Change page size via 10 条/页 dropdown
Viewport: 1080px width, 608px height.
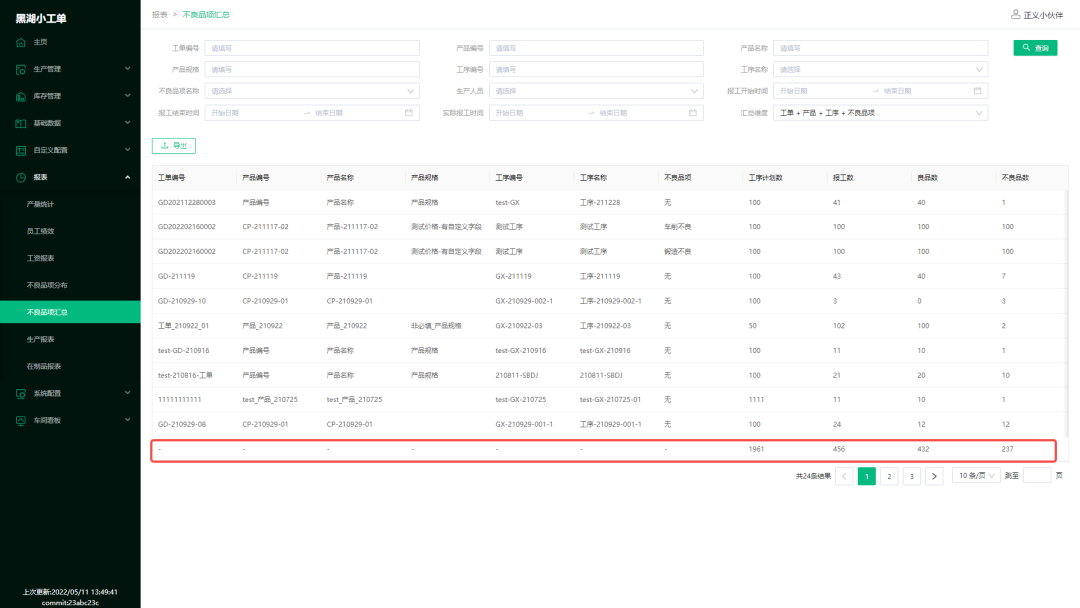point(976,476)
